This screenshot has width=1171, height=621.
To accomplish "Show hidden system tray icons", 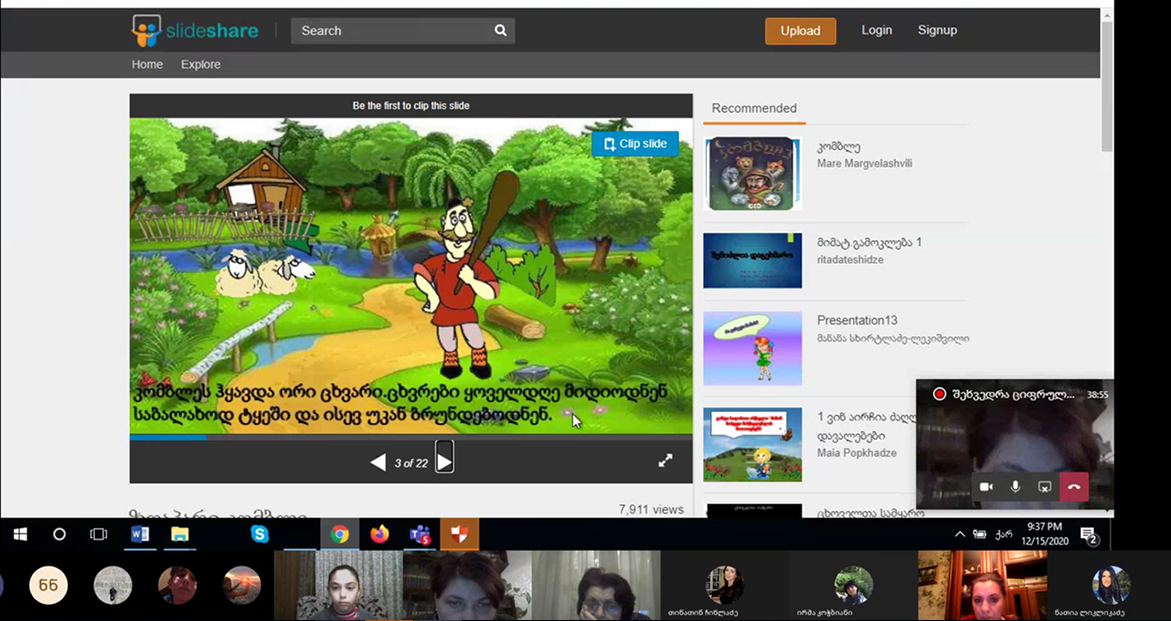I will pyautogui.click(x=960, y=534).
